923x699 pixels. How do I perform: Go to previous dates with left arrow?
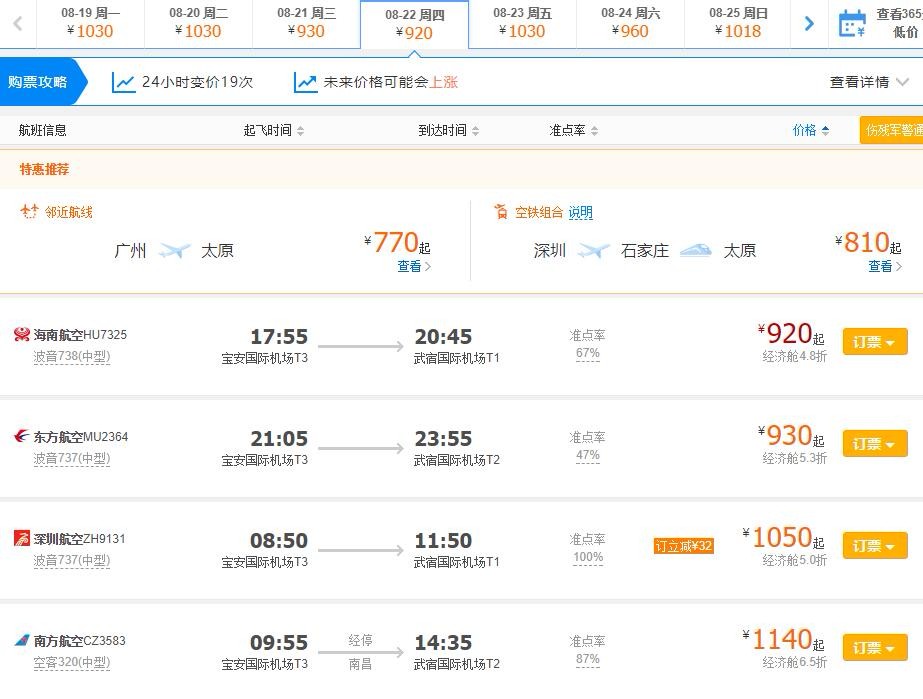pos(18,24)
